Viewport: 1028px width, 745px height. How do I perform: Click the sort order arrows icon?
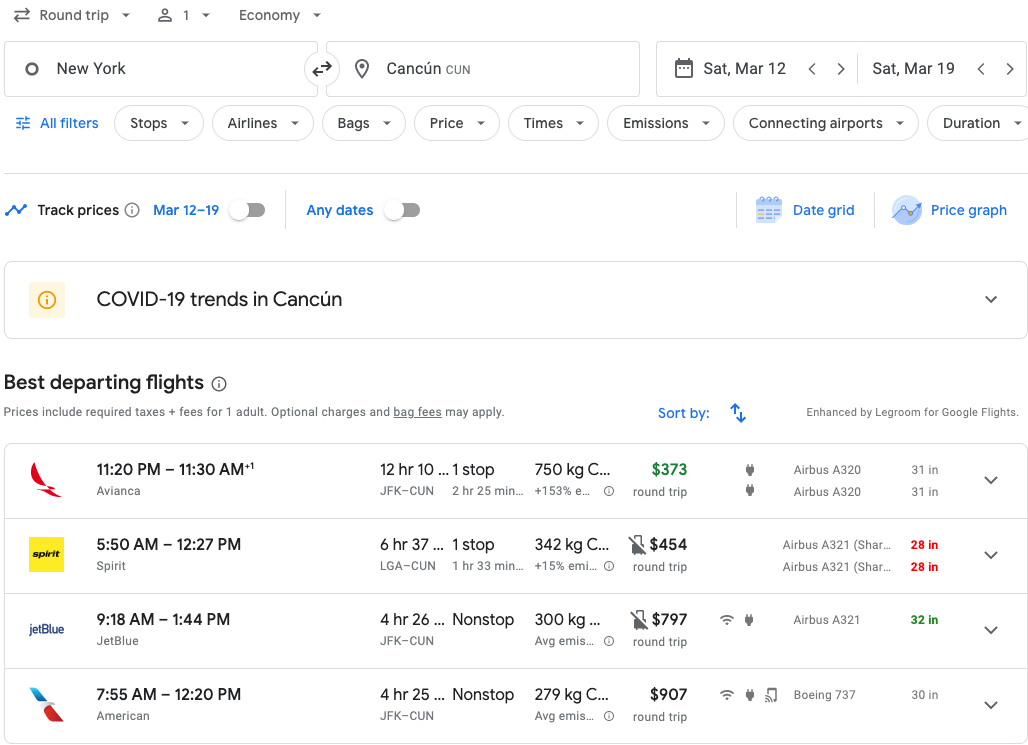pos(738,413)
